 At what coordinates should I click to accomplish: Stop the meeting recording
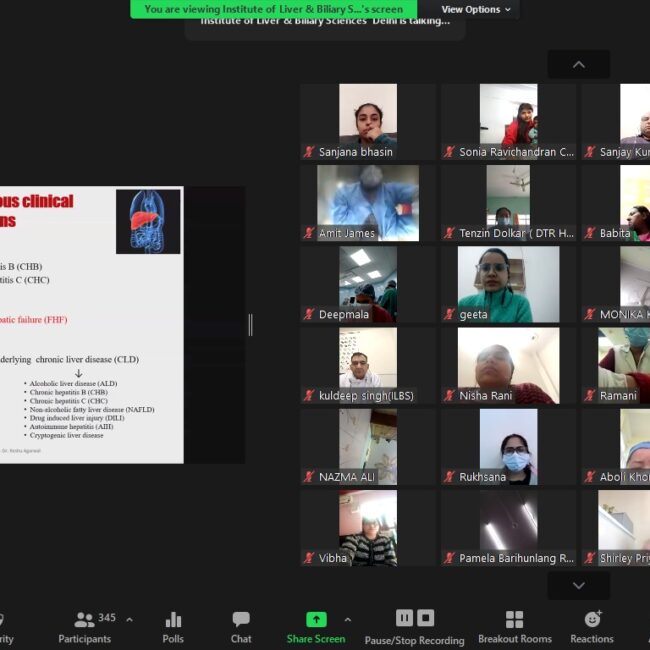[426, 618]
